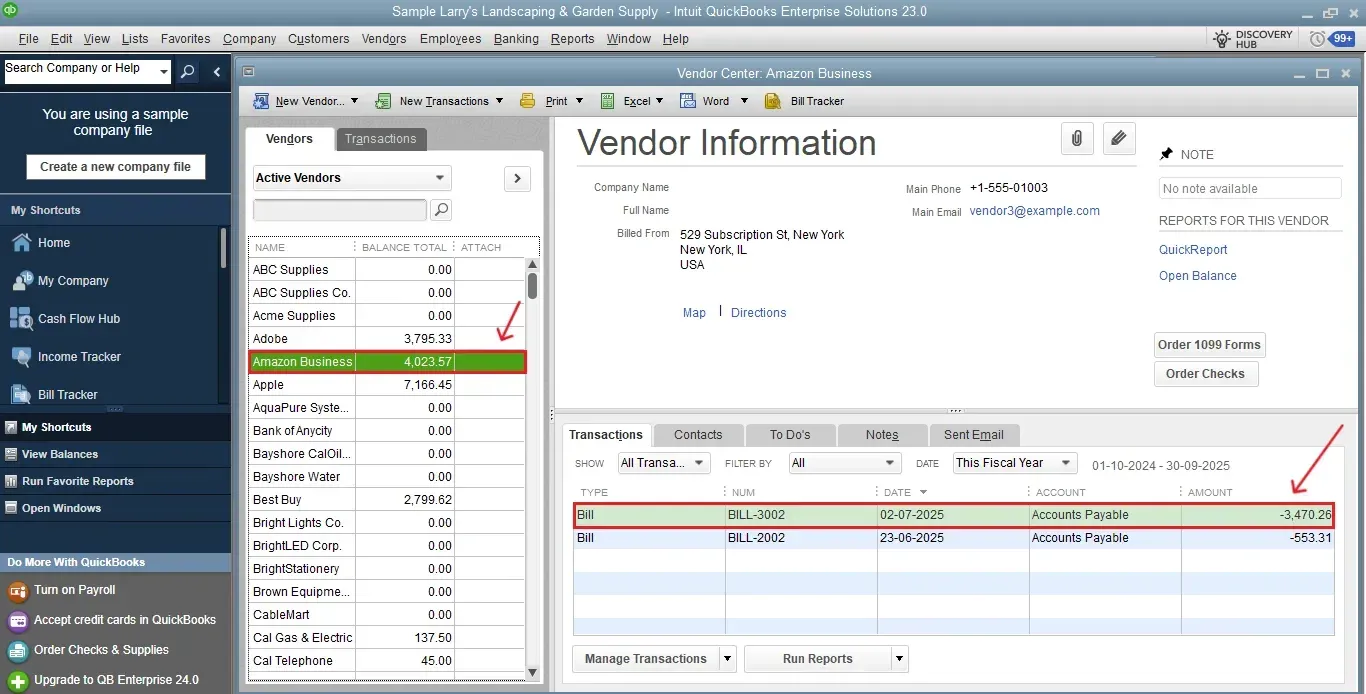Click the Turn on Payroll icon
This screenshot has width=1366, height=694.
point(18,590)
